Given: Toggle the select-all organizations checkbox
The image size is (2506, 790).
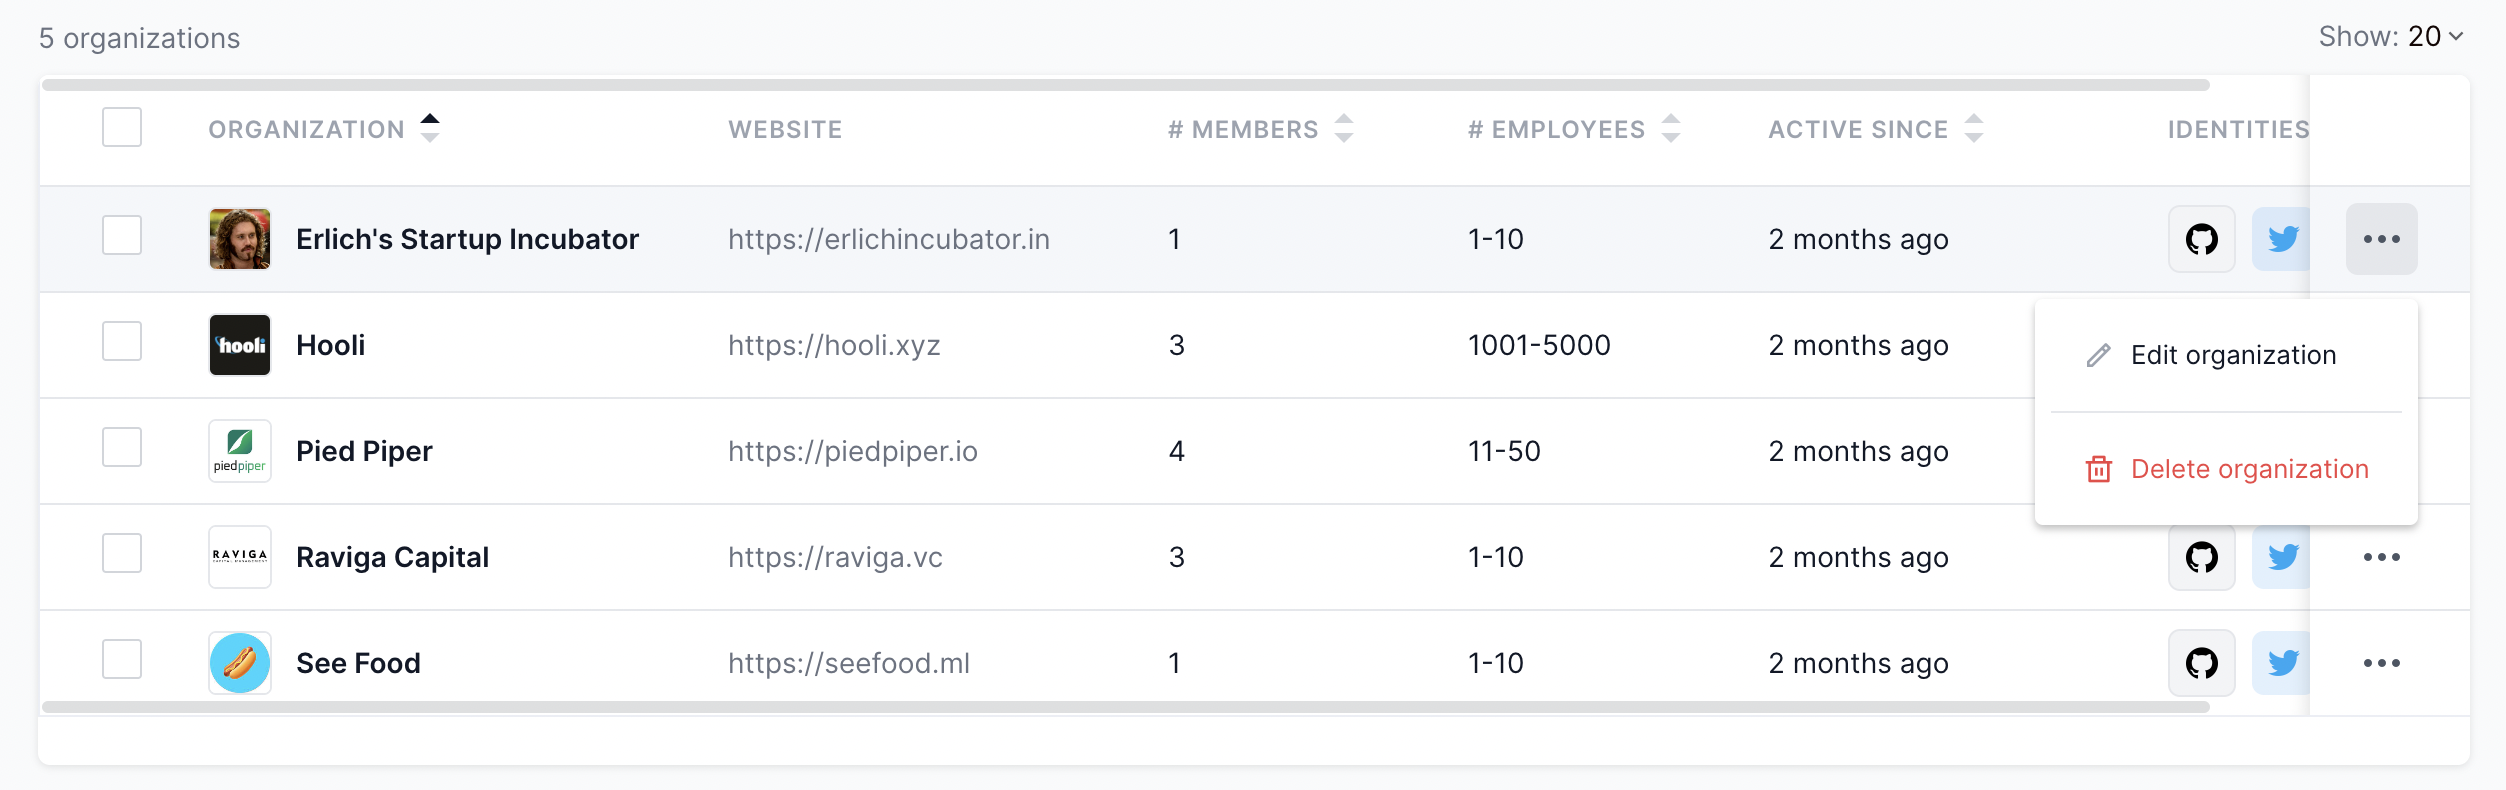Looking at the screenshot, I should 122,127.
